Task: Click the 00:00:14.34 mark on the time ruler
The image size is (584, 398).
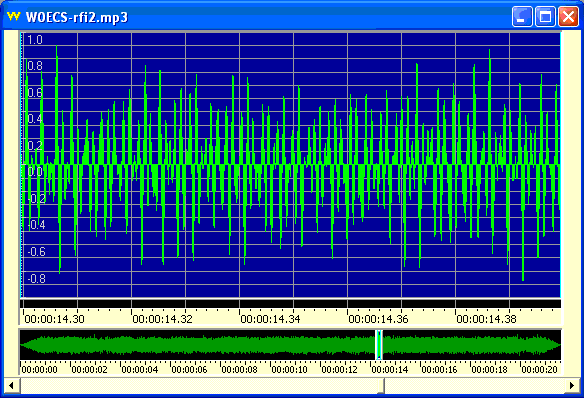Action: pos(270,319)
